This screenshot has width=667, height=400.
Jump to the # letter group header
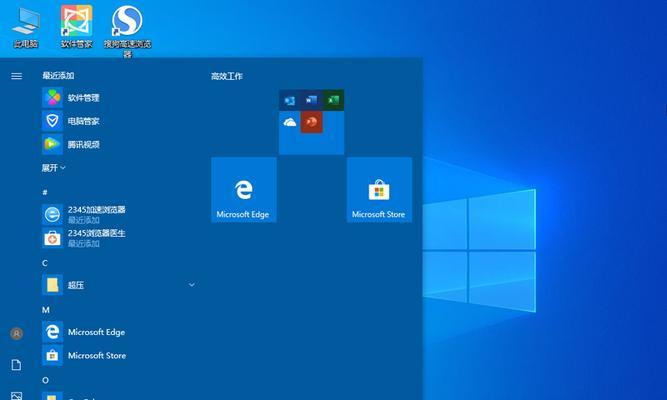[45, 192]
